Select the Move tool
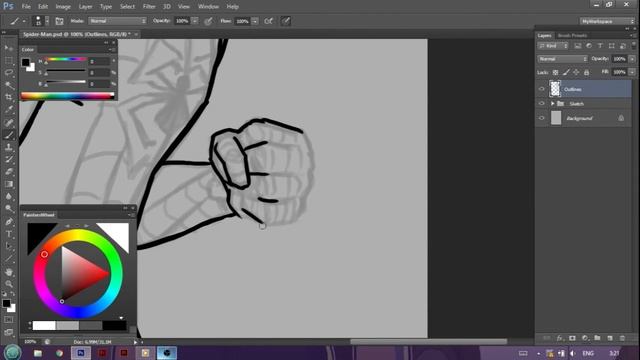 (x=9, y=49)
